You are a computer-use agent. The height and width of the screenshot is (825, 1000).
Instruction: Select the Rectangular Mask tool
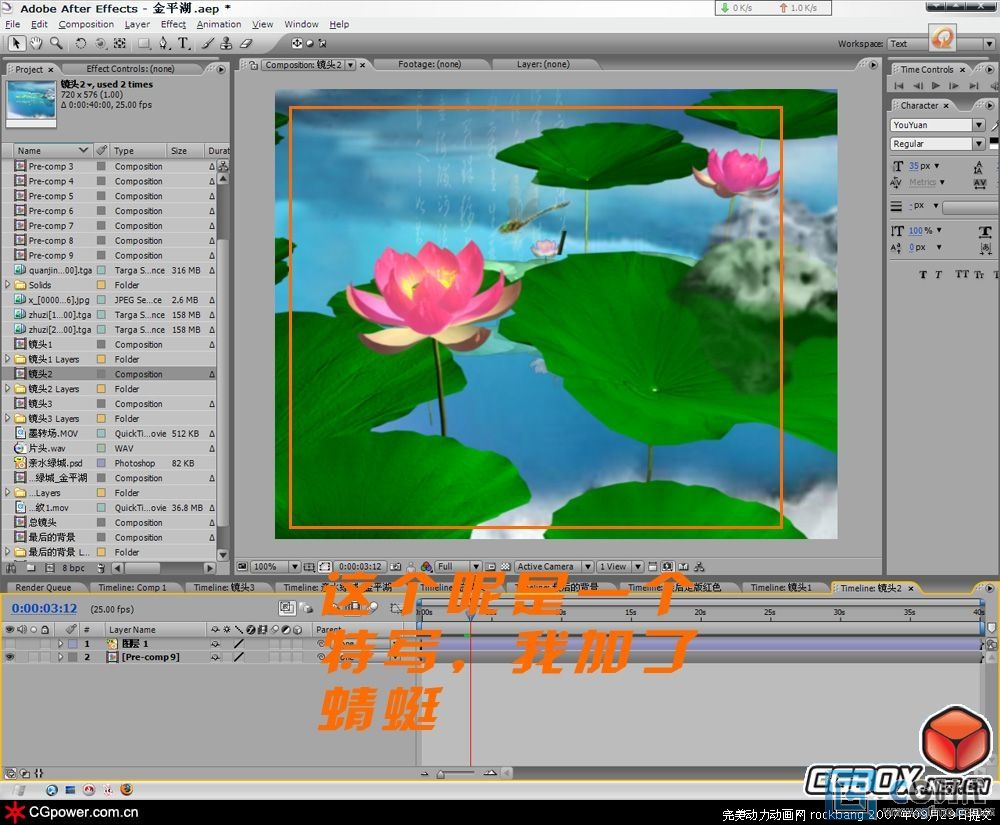144,43
